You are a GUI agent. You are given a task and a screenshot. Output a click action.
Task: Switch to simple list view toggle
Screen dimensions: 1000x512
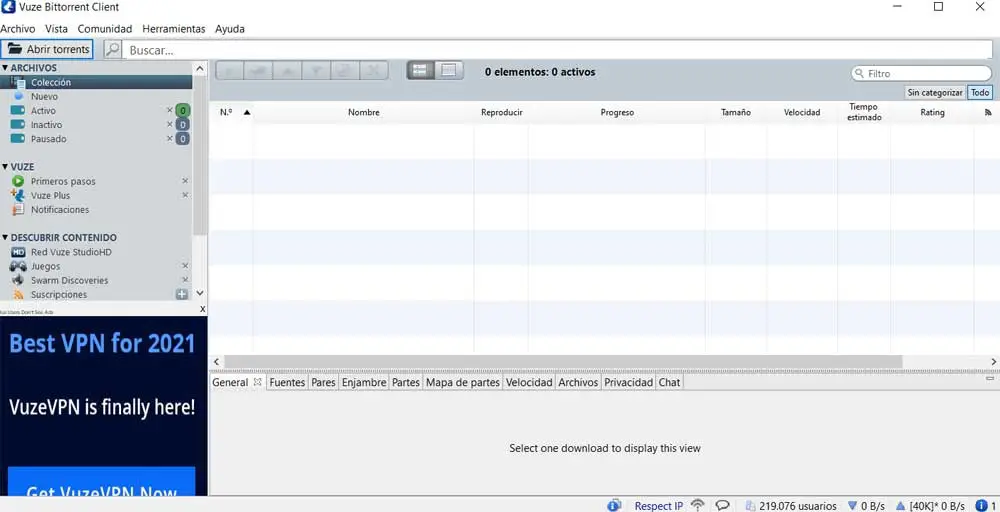pos(420,71)
